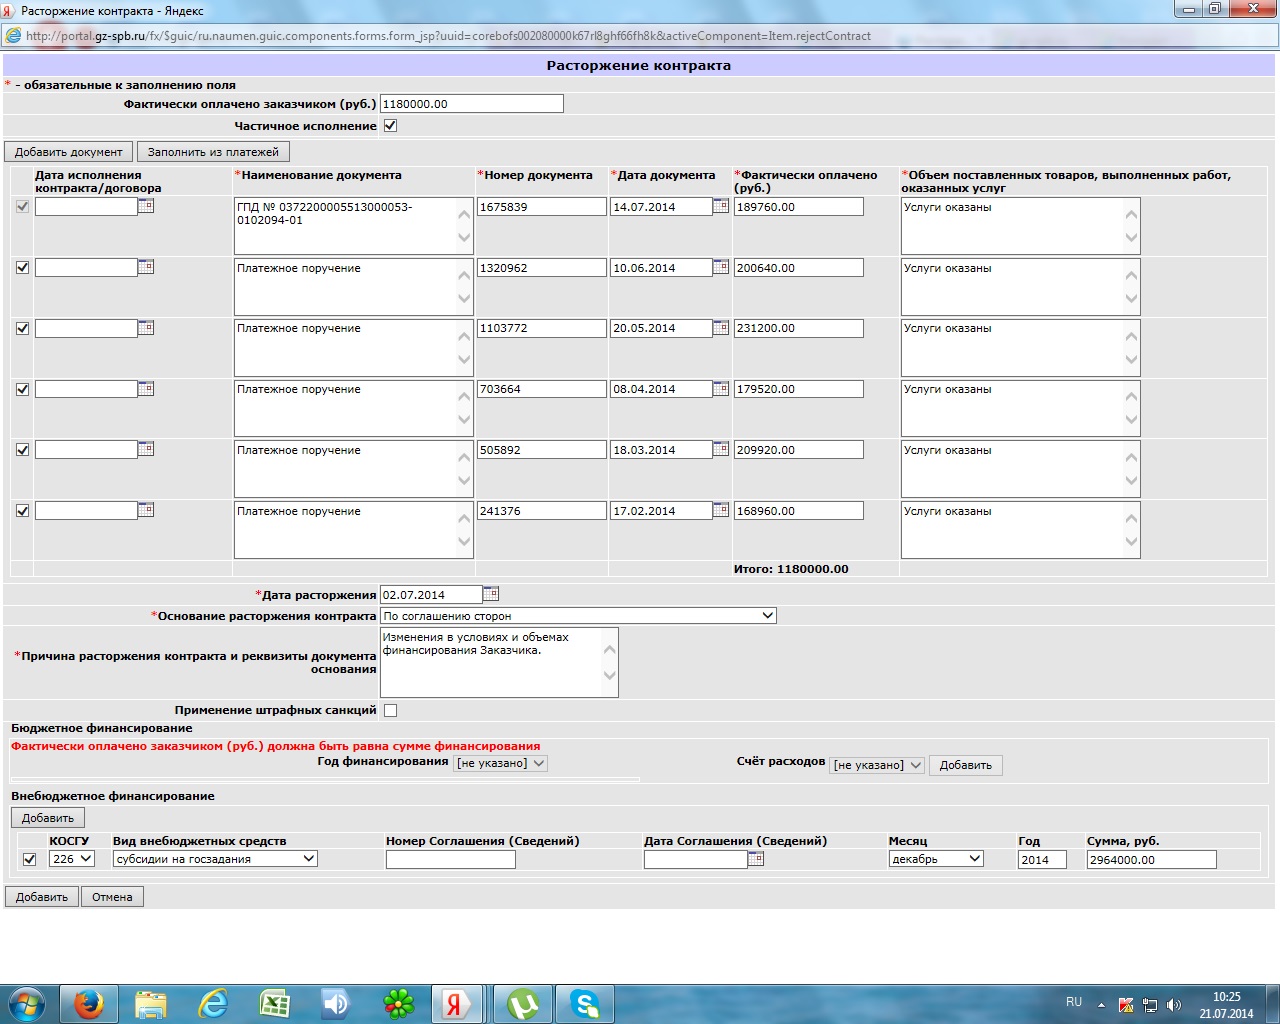Click the greyed checkbox in row 1675839
Image resolution: width=1280 pixels, height=1024 pixels.
tap(22, 206)
